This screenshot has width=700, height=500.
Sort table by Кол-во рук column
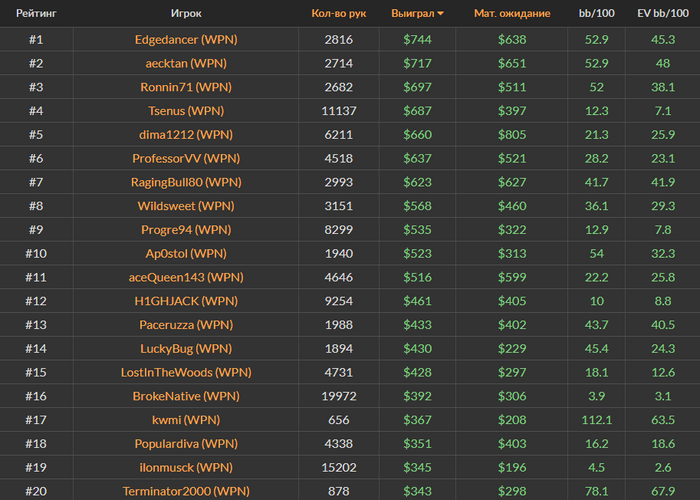pos(338,14)
